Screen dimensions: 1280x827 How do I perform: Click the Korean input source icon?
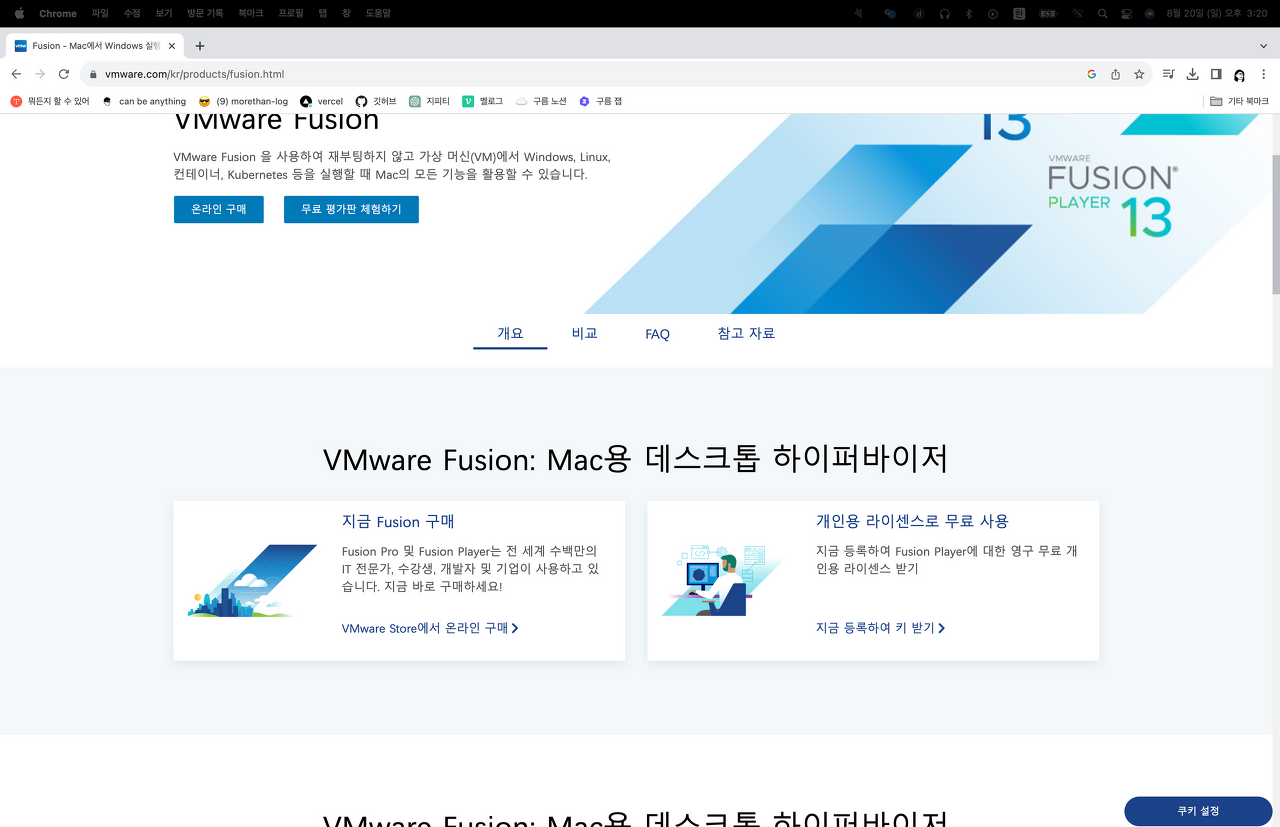1019,13
